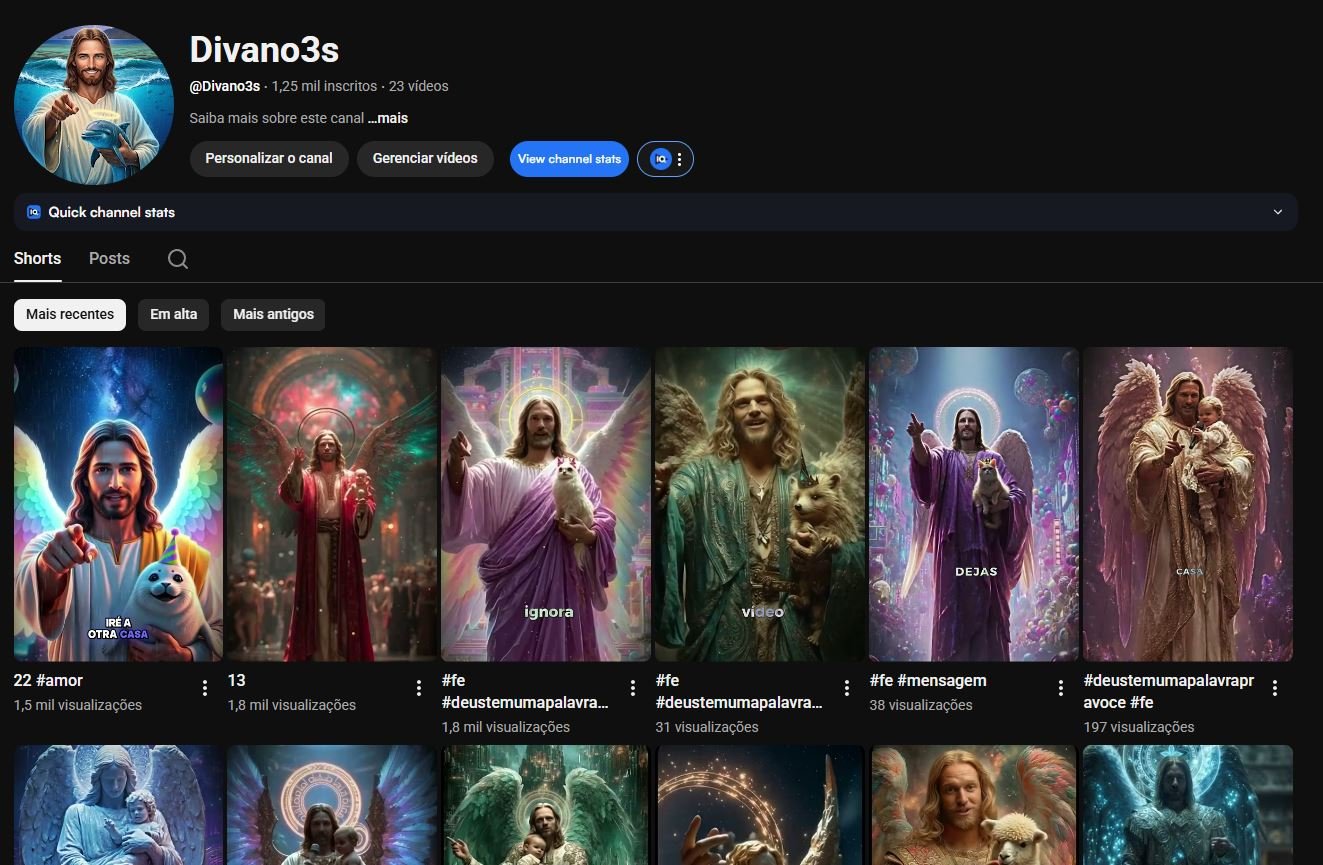Switch to the Shorts tab
Screen dimensions: 1323x865
38,258
